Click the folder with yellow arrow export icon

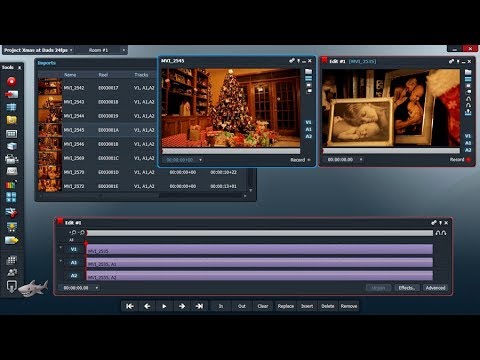[x=11, y=240]
